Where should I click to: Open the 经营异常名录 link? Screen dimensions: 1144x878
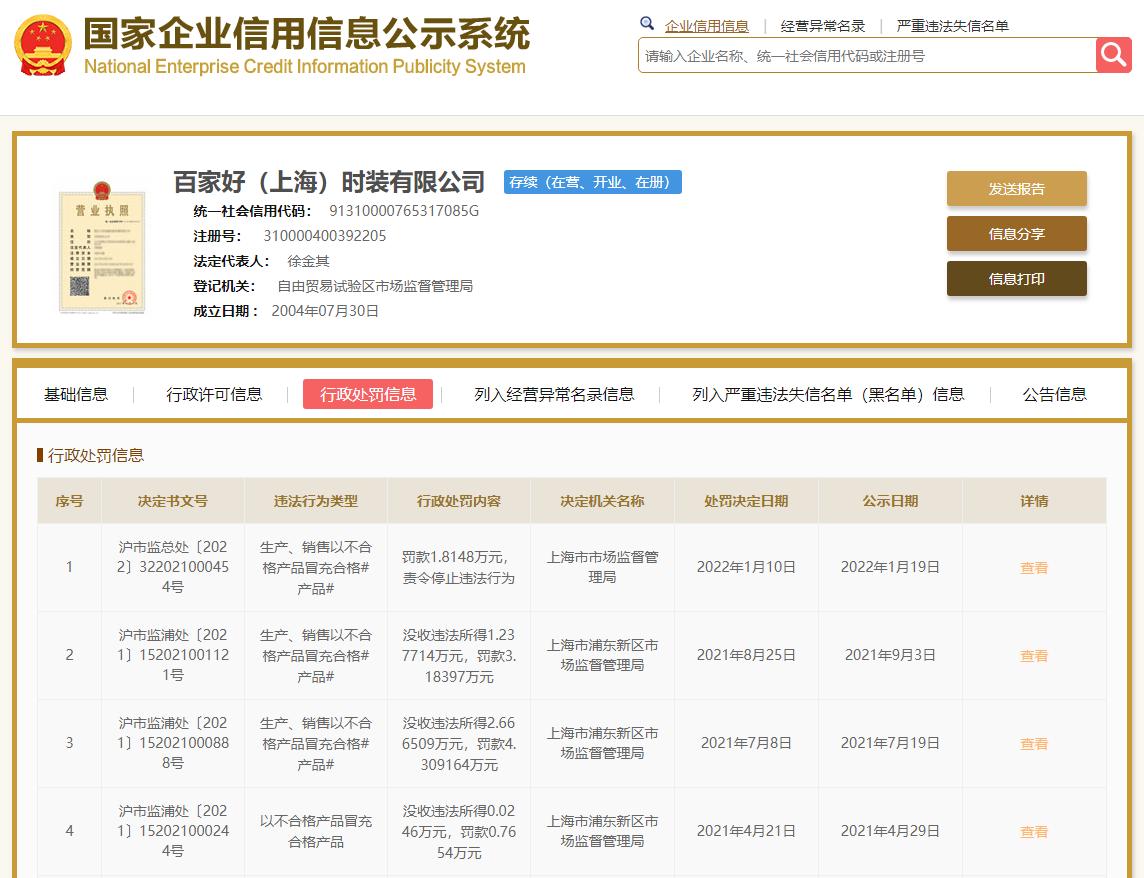(811, 23)
